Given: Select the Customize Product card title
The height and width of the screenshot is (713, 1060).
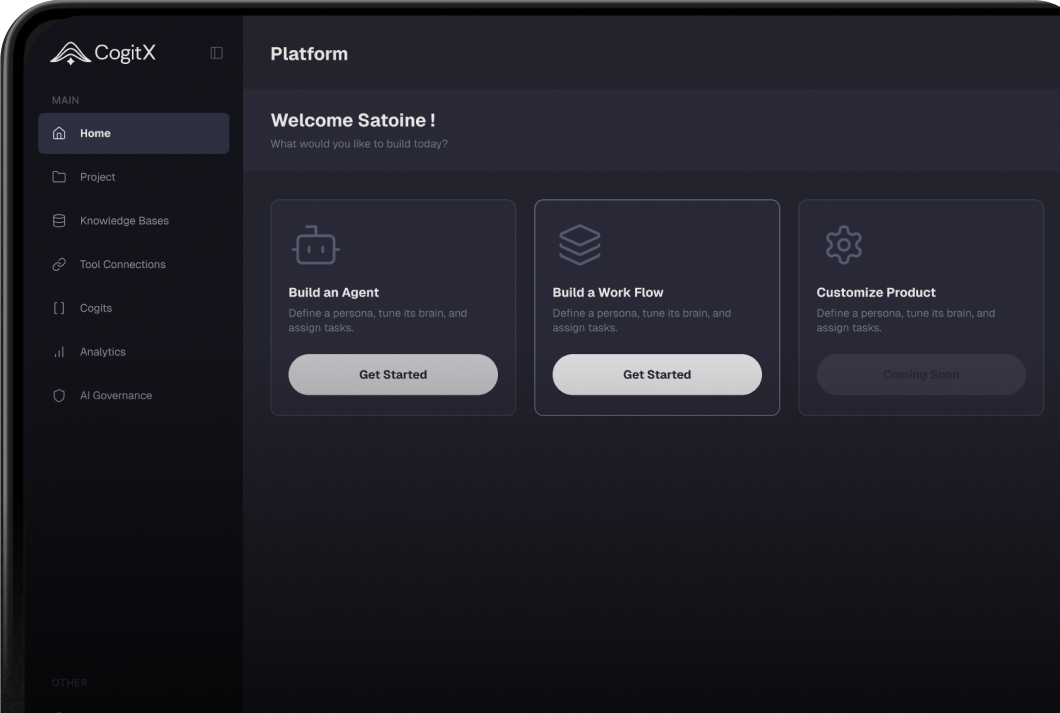Looking at the screenshot, I should pos(876,293).
